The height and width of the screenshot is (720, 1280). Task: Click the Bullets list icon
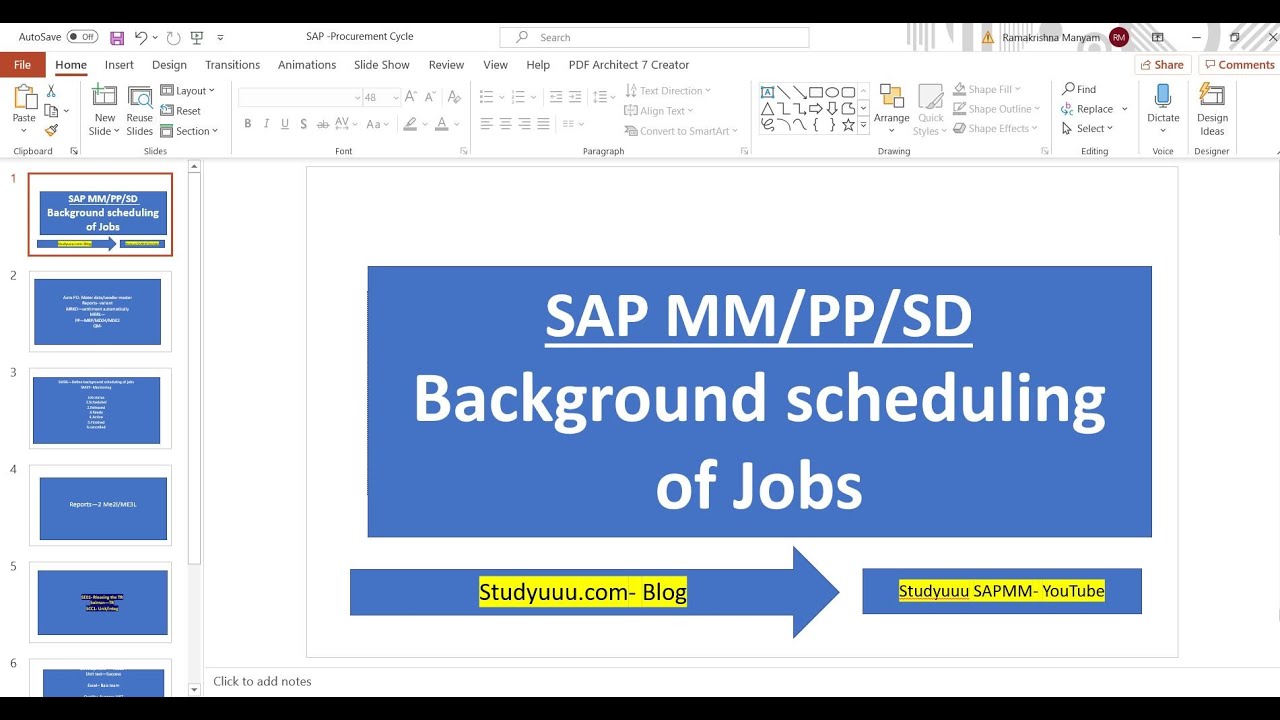tap(486, 97)
